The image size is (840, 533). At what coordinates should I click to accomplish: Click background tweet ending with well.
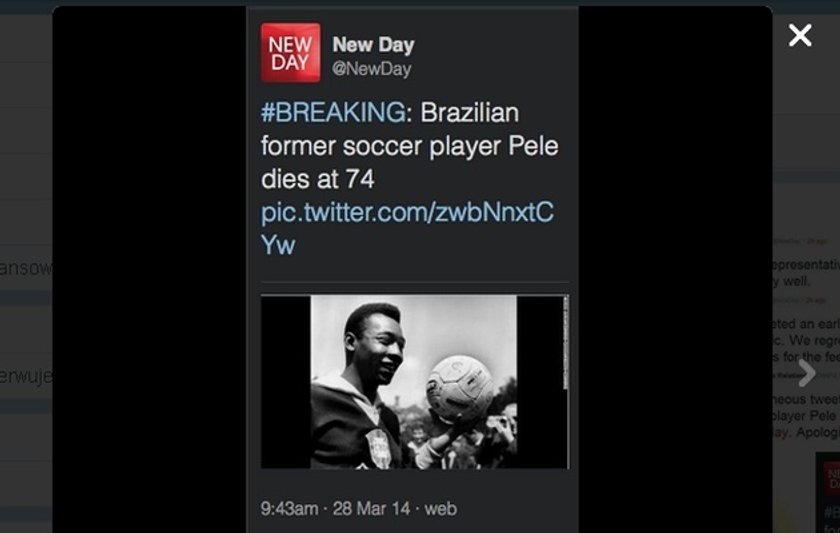[806, 273]
